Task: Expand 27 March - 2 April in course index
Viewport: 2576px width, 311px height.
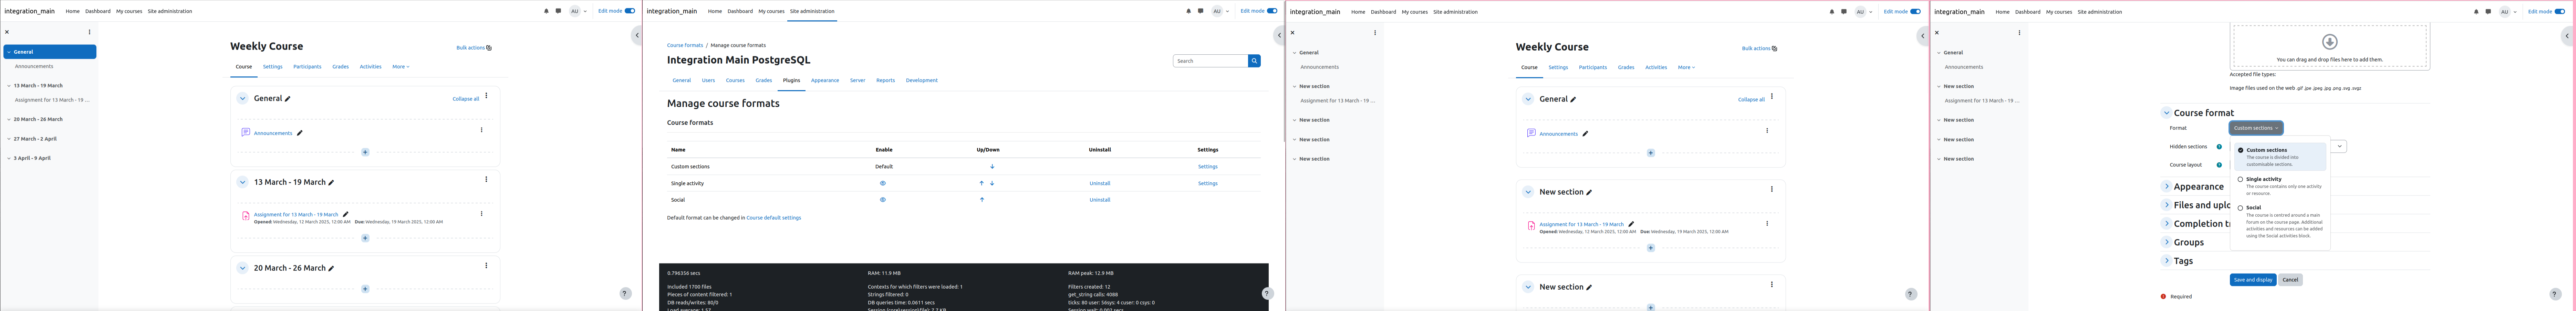Action: (x=9, y=139)
